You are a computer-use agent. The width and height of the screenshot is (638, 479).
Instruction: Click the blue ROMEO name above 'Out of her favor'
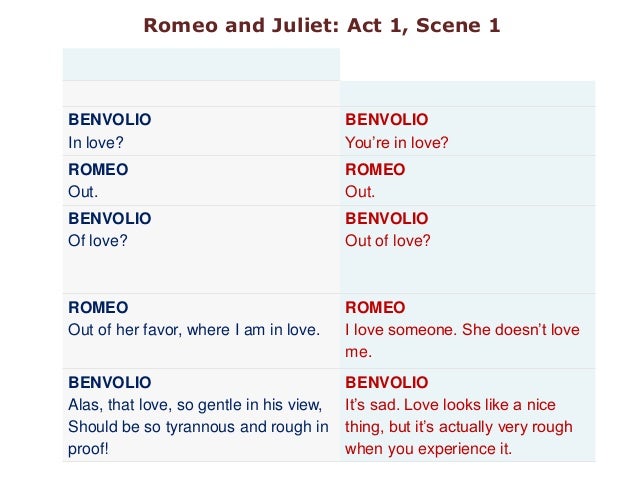[x=98, y=307]
